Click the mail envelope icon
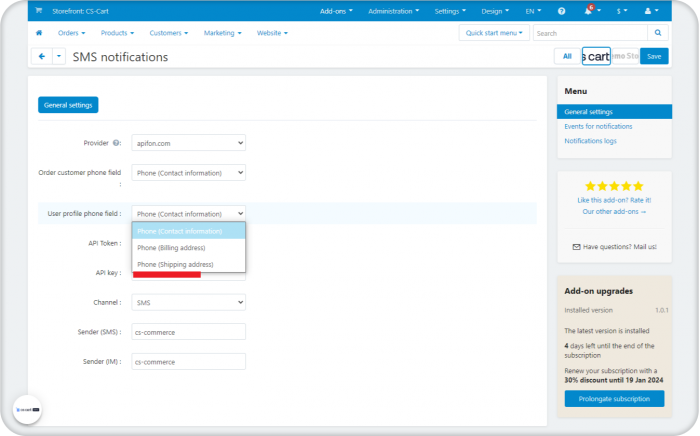The height and width of the screenshot is (436, 700). pyautogui.click(x=576, y=247)
